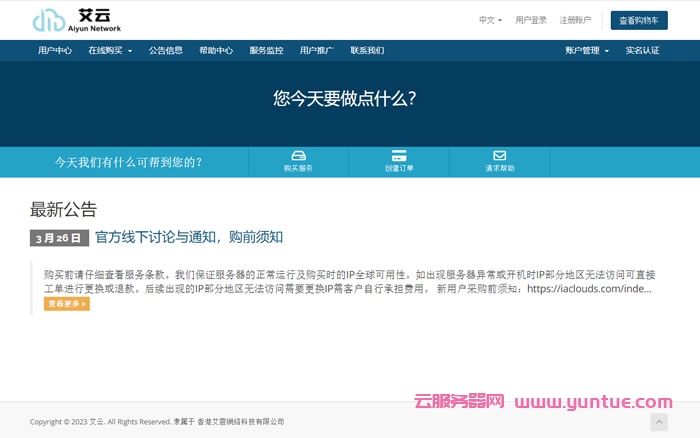Click the 请求帮助 envelope icon
This screenshot has height=438, width=700.
(x=500, y=155)
